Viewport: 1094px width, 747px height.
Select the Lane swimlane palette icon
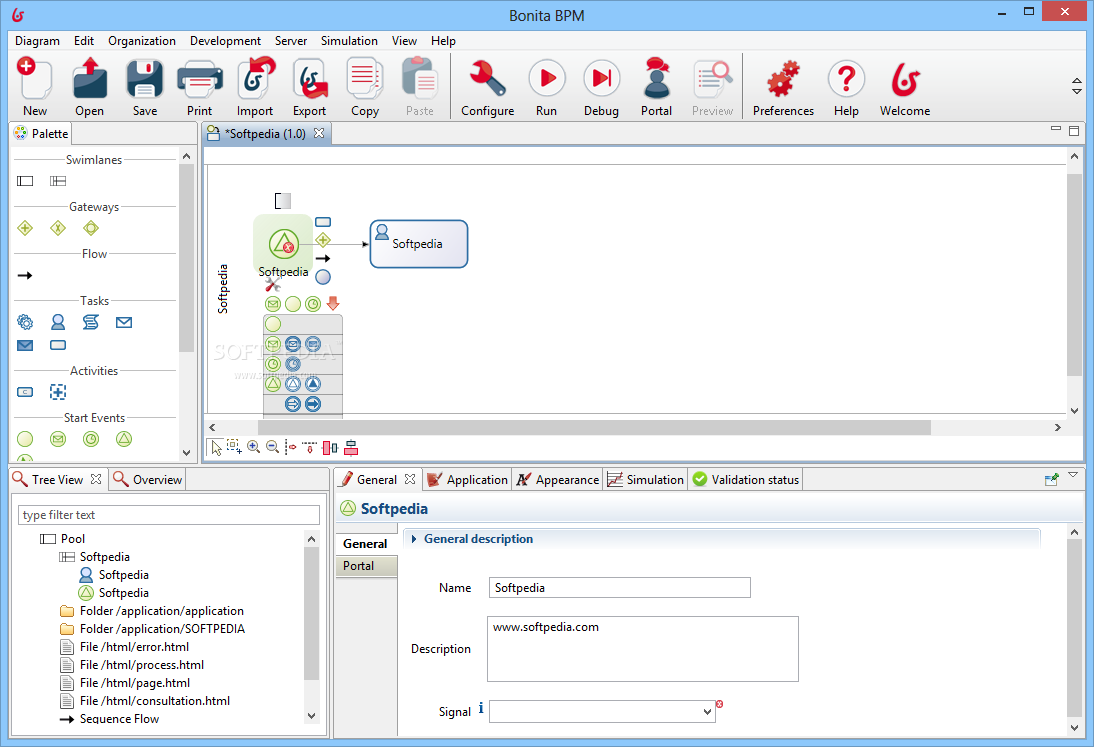coord(58,181)
